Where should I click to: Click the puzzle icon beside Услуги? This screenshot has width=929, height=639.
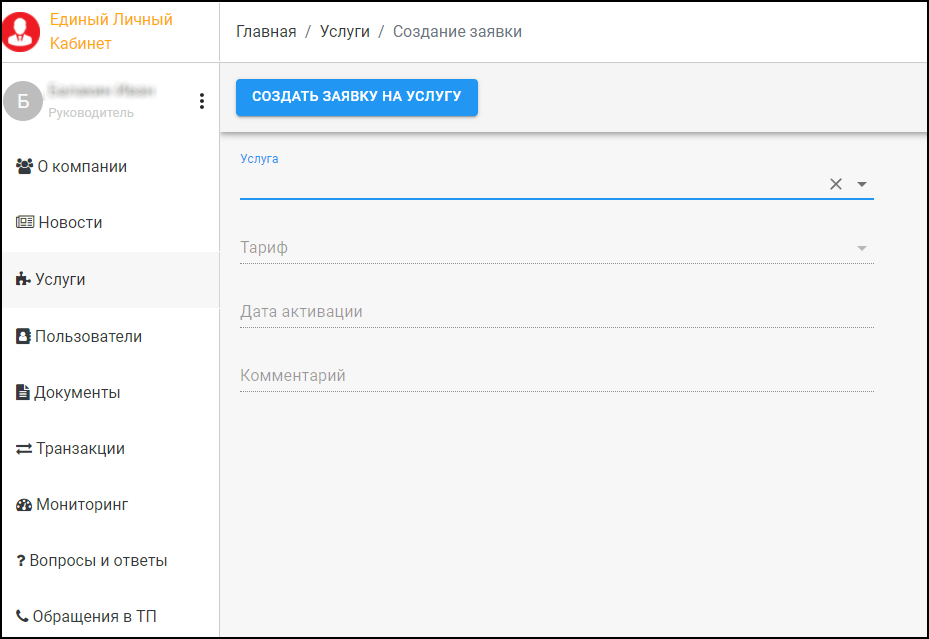pos(23,280)
